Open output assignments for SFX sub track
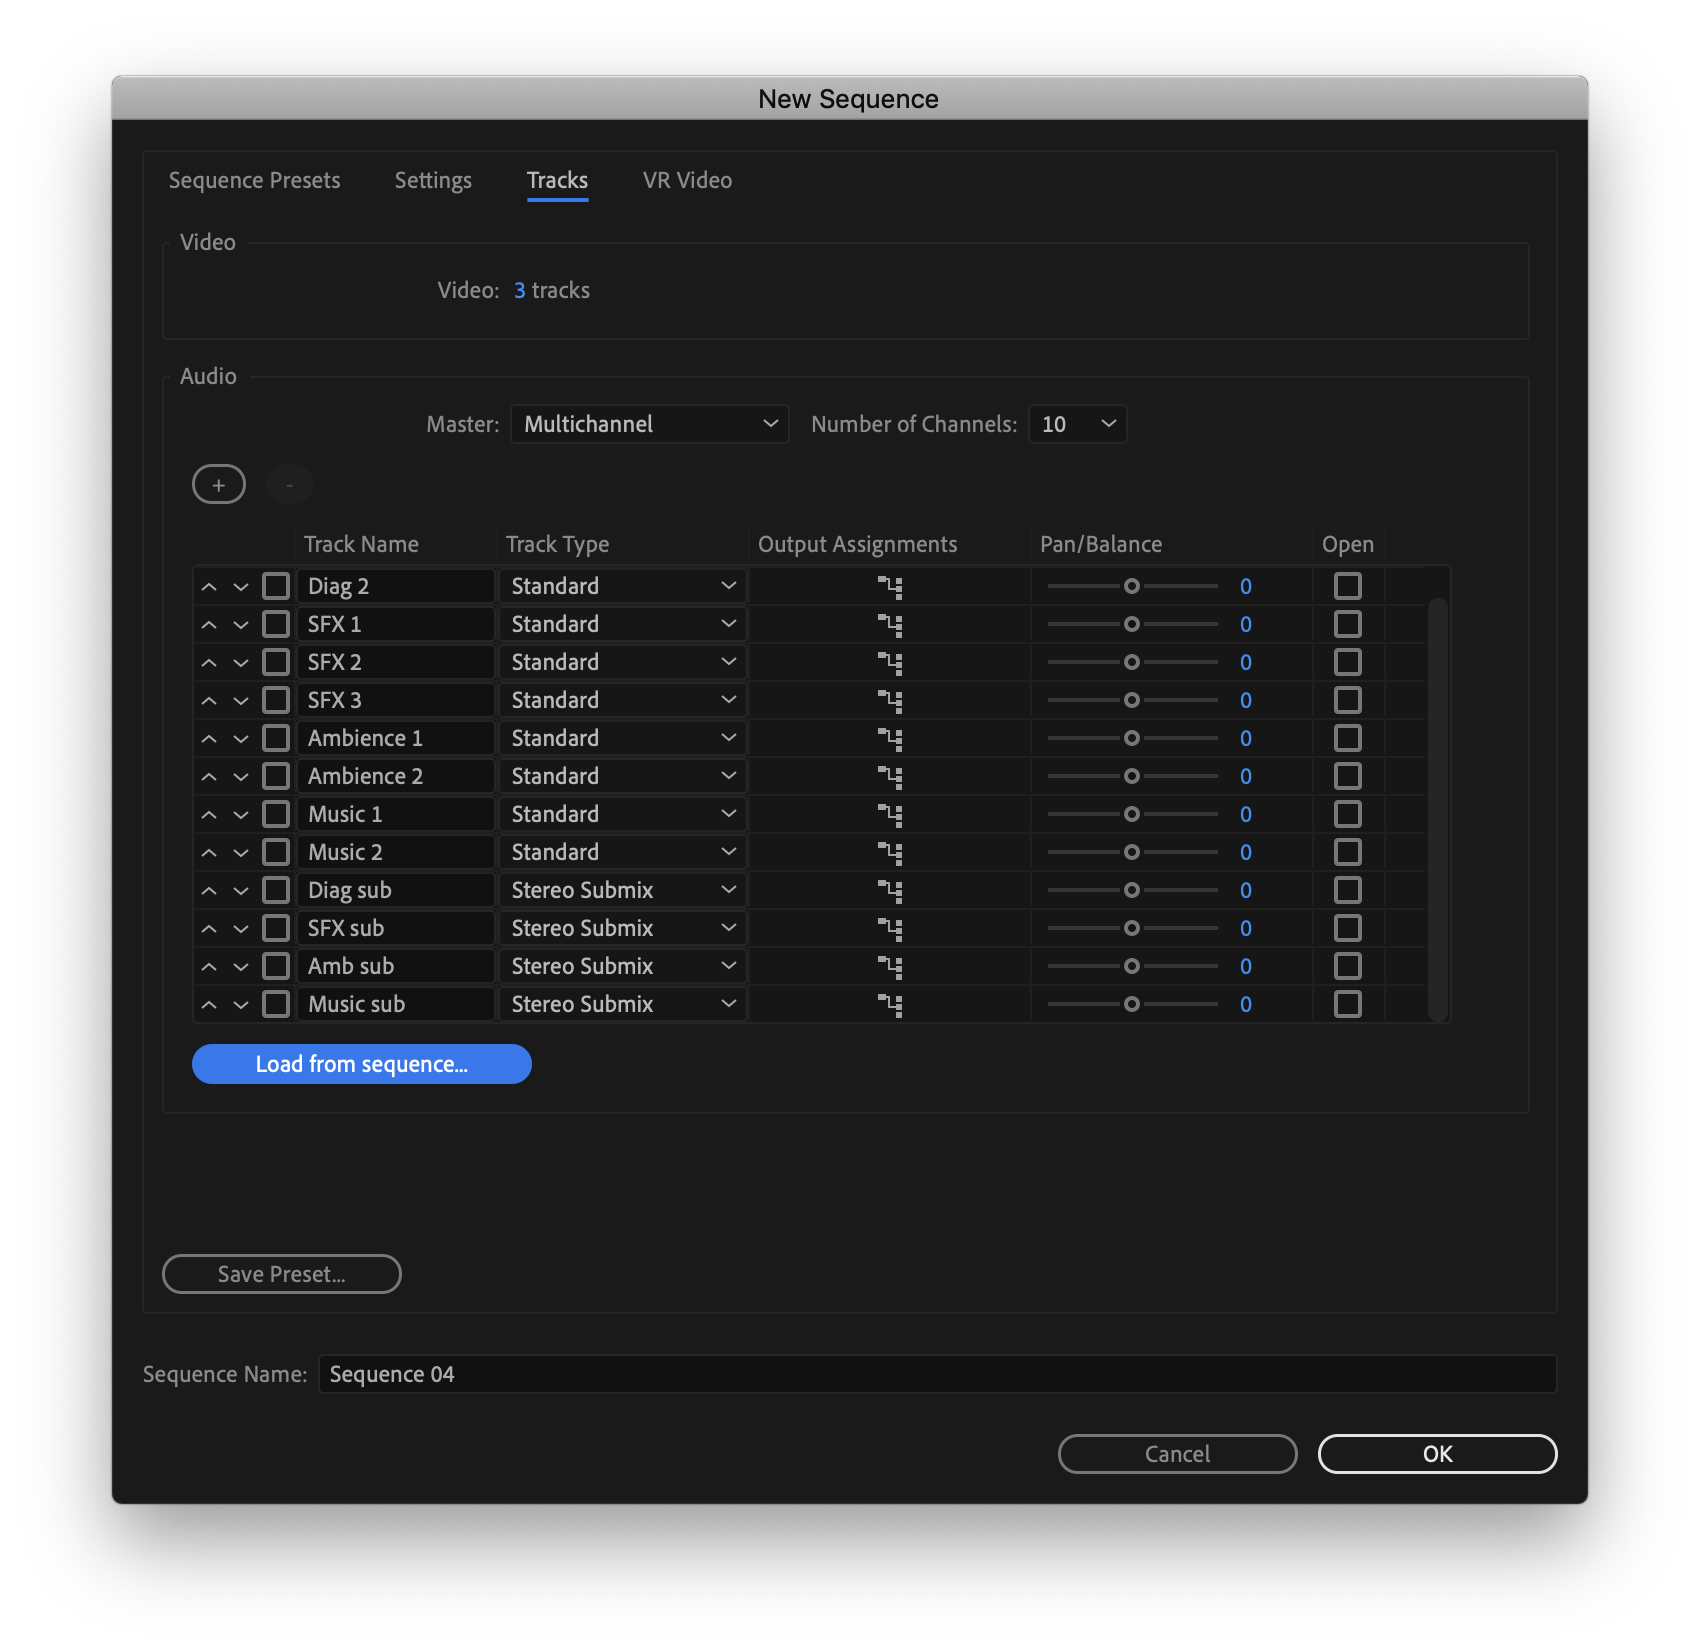The height and width of the screenshot is (1652, 1700). click(890, 929)
